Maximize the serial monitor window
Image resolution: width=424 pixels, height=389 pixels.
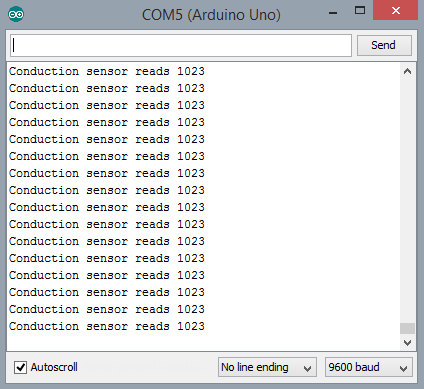[360, 11]
